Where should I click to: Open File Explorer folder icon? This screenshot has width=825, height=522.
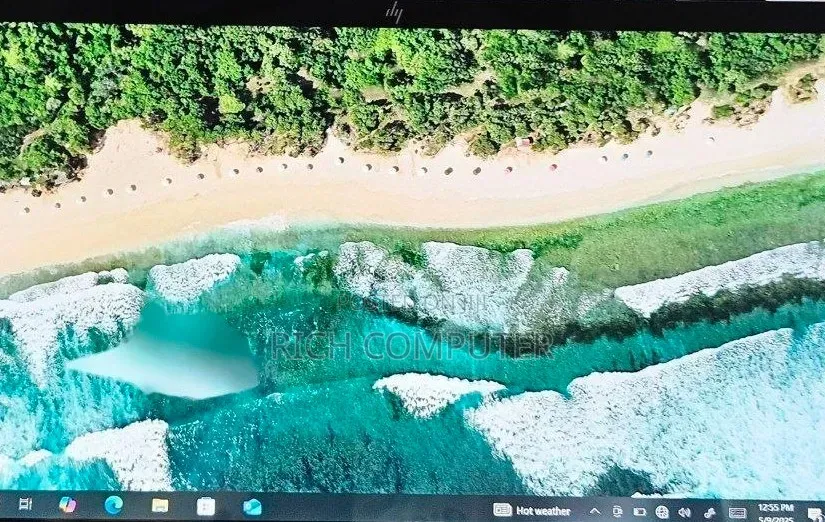(x=160, y=506)
